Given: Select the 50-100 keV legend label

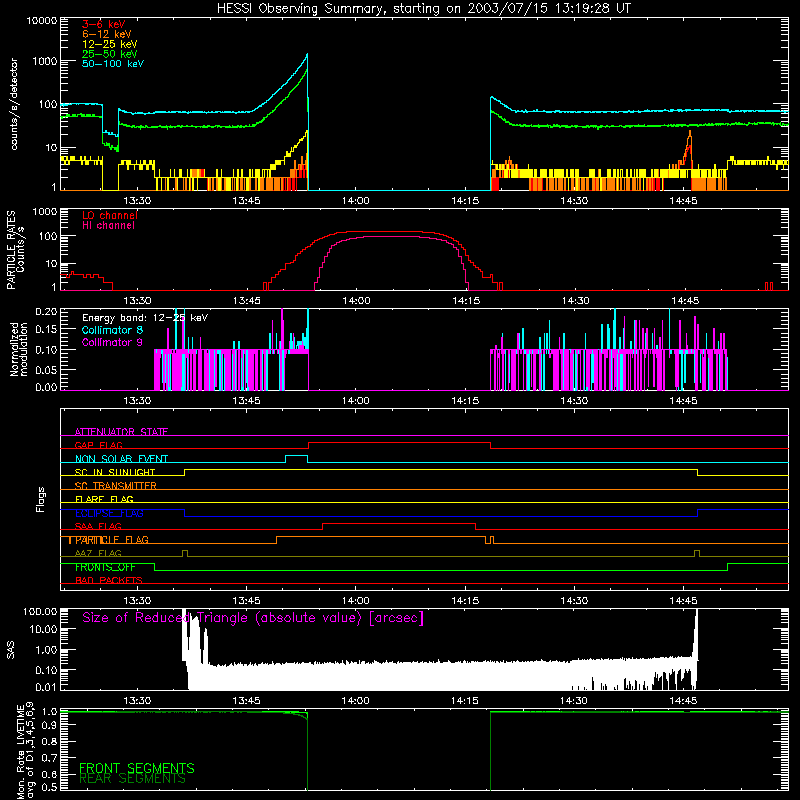Looking at the screenshot, I should [x=113, y=64].
